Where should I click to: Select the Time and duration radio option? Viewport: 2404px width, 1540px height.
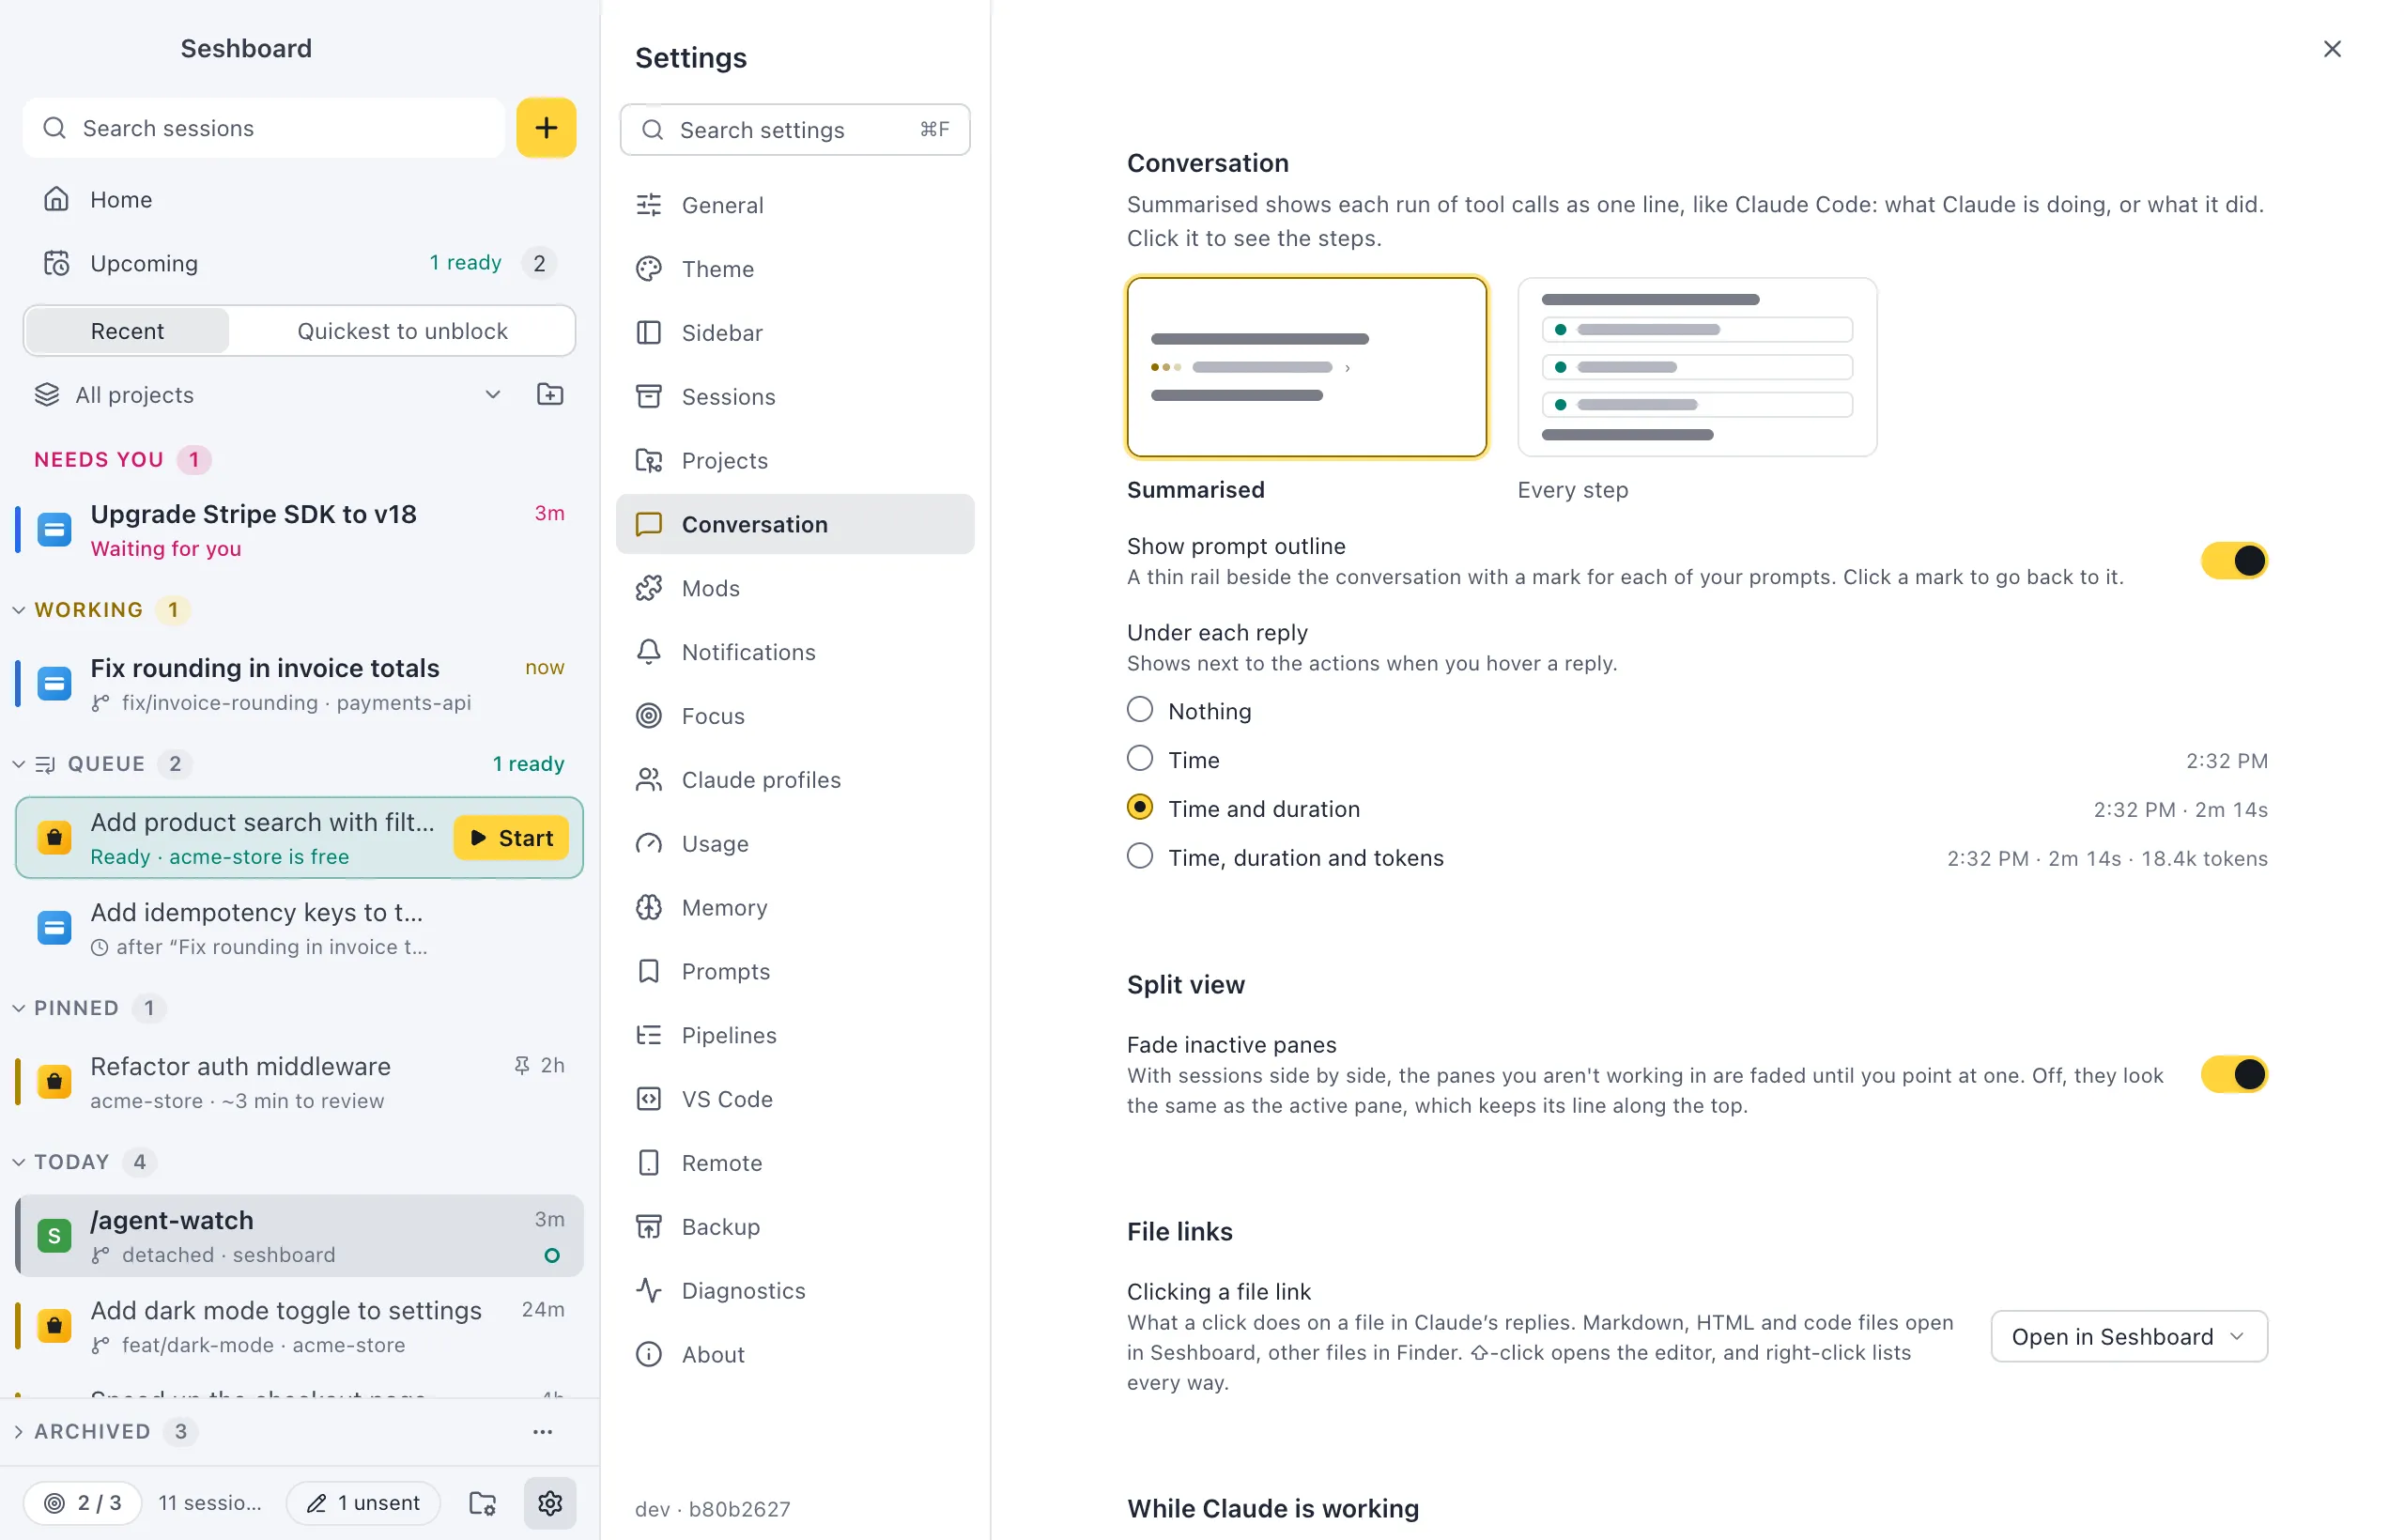coord(1140,808)
